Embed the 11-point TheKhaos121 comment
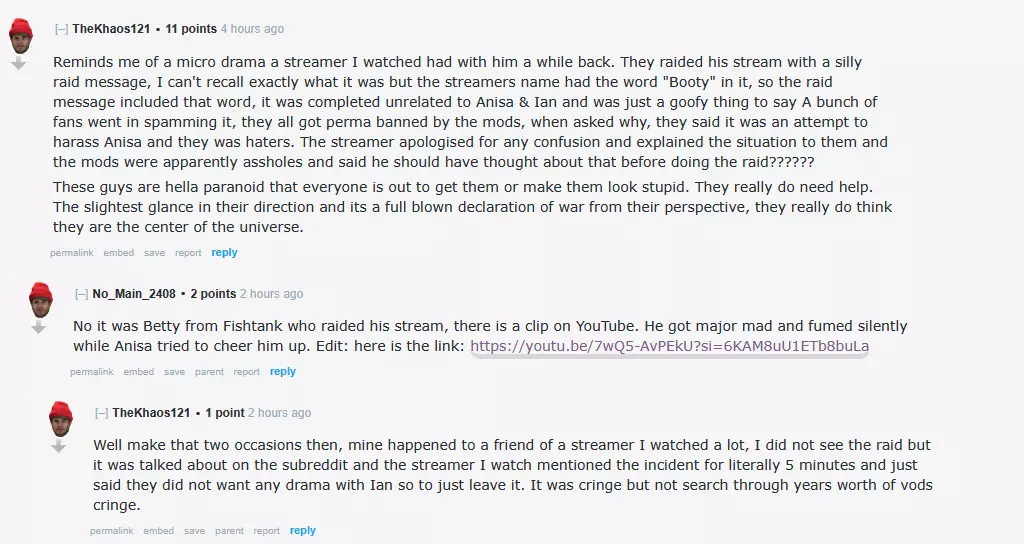The width and height of the screenshot is (1024, 544). [x=118, y=253]
